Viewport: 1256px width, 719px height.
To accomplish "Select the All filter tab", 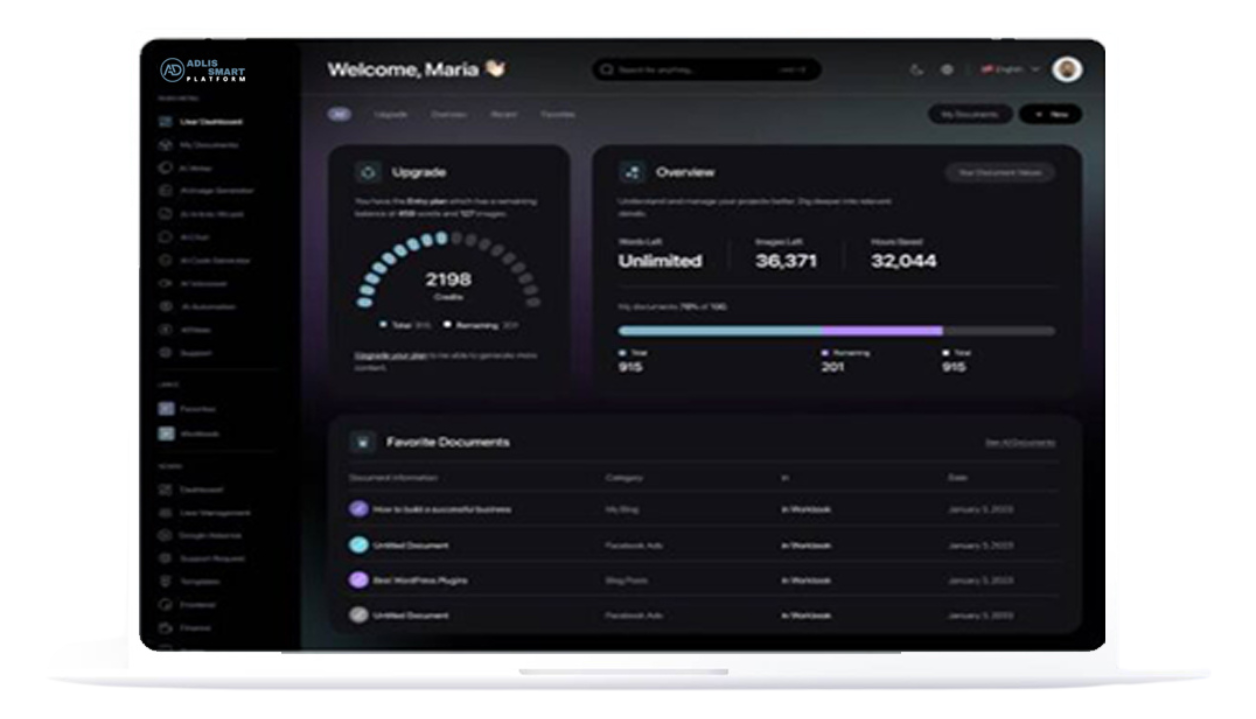I will pyautogui.click(x=339, y=114).
